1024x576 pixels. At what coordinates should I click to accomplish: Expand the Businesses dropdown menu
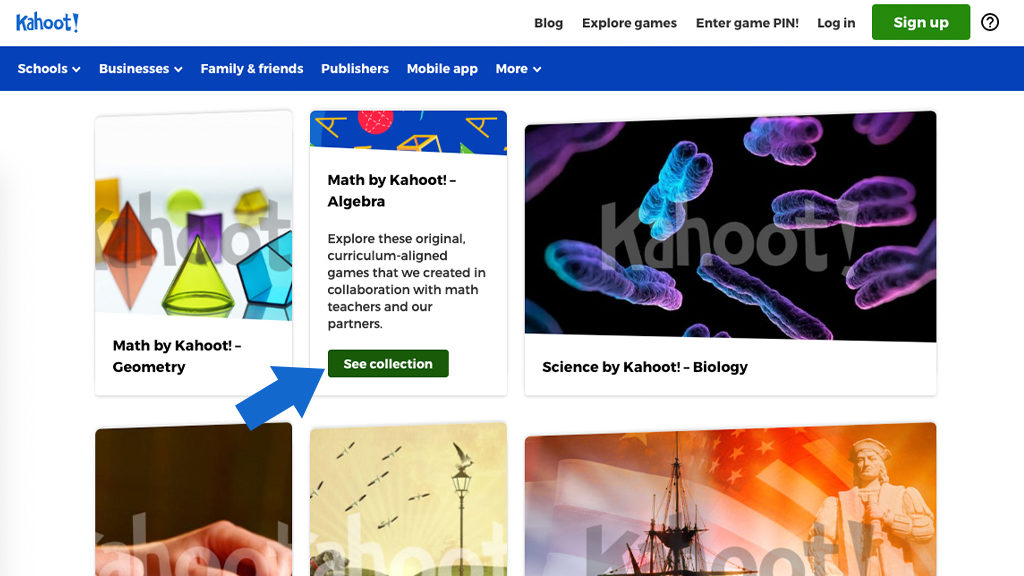pos(140,69)
